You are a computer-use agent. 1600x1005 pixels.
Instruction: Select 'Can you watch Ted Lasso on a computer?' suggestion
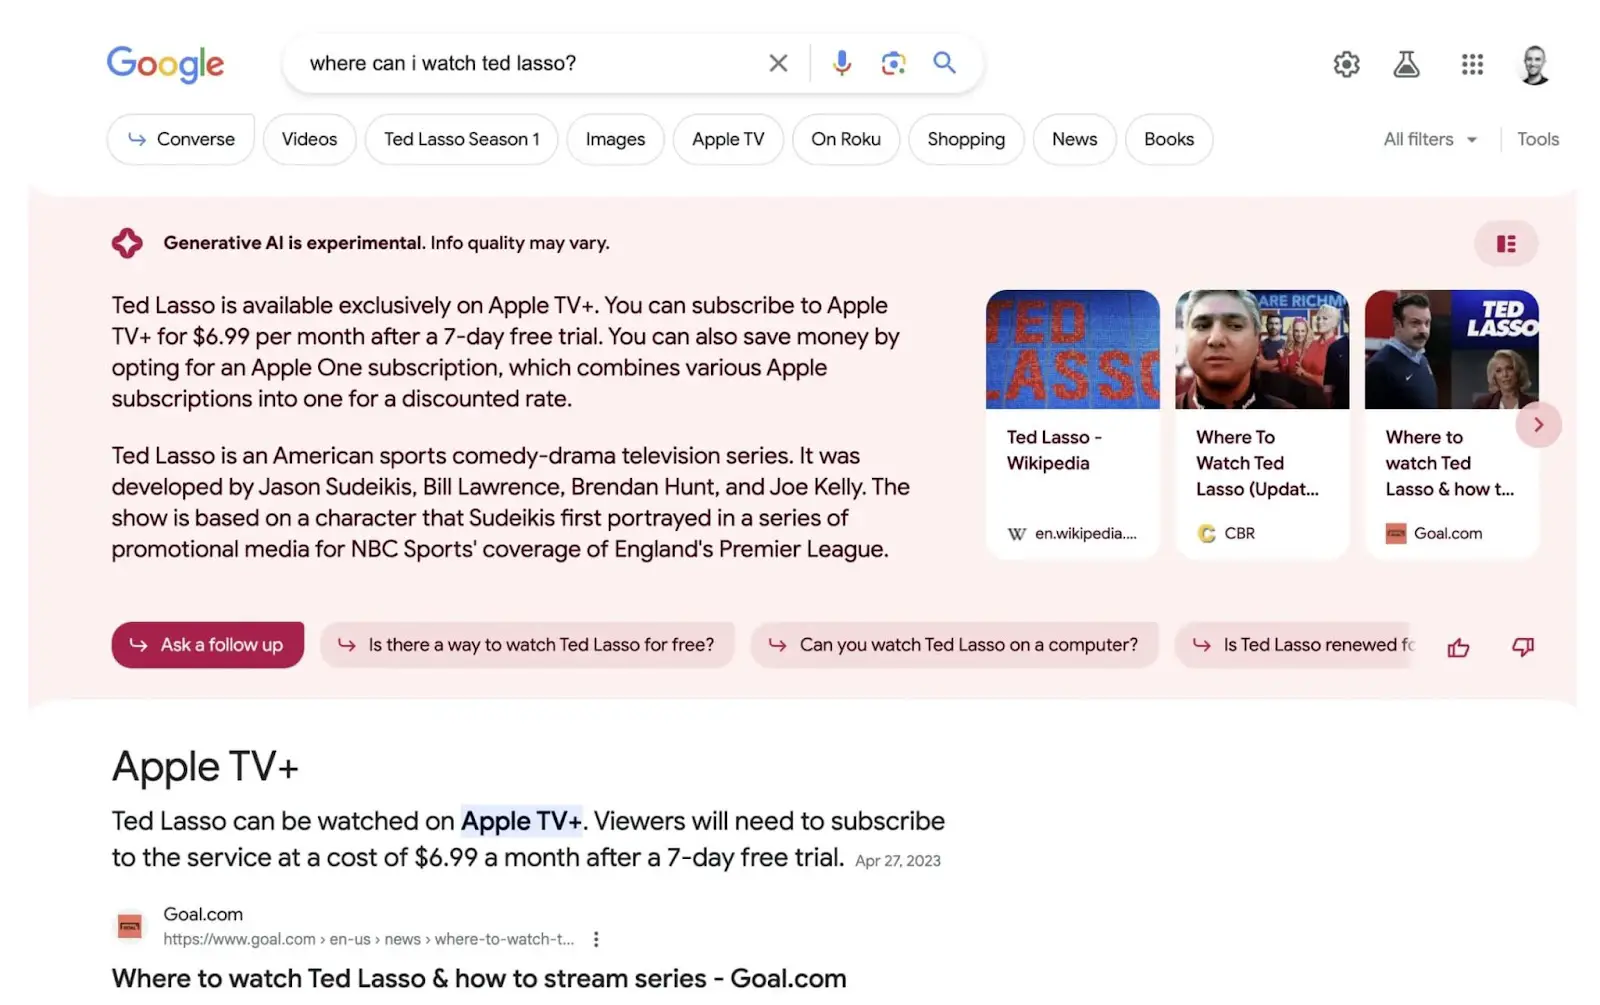955,645
